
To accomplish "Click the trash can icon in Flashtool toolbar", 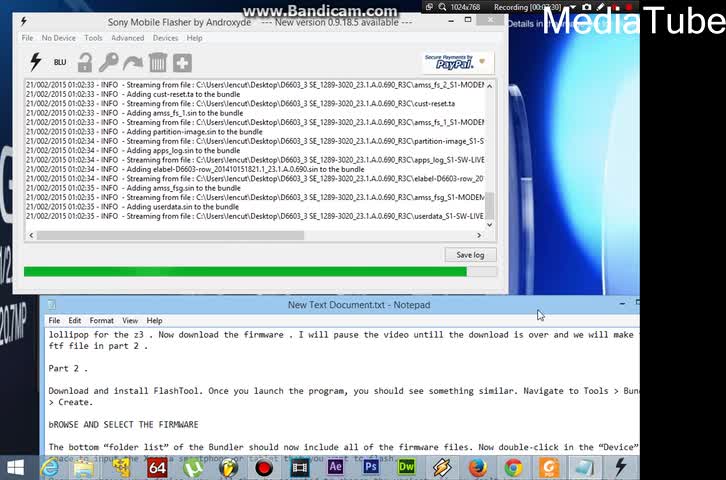I will click(158, 62).
